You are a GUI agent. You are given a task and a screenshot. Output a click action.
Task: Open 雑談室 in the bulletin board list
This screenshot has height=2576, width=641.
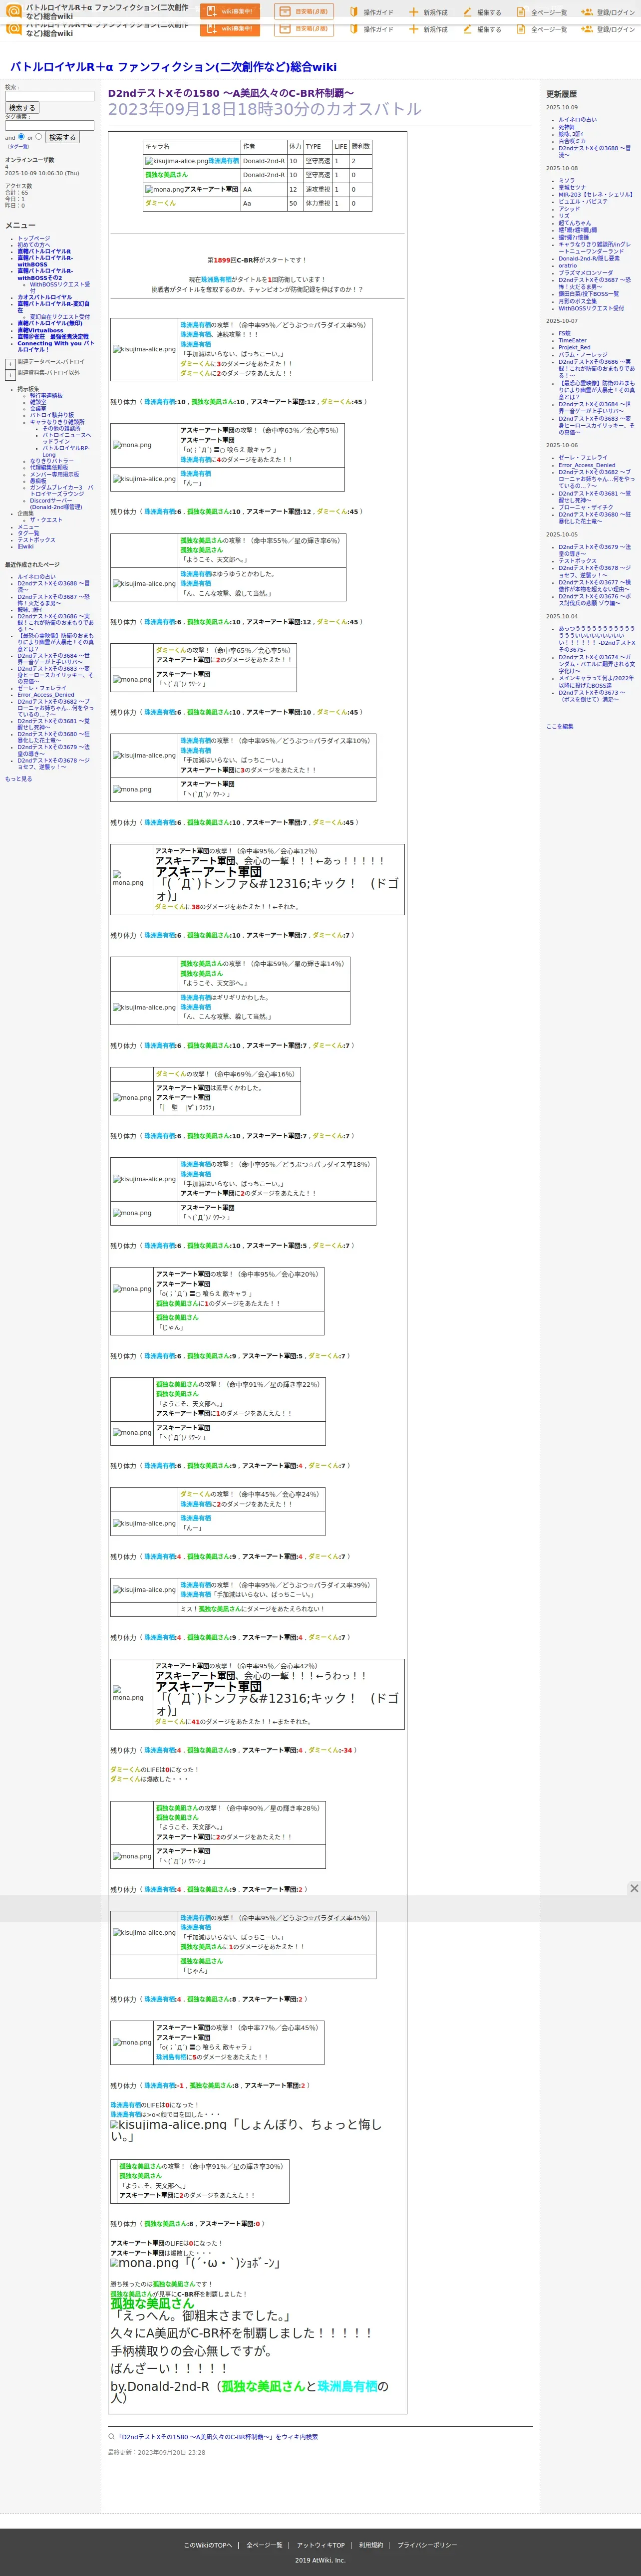point(38,402)
